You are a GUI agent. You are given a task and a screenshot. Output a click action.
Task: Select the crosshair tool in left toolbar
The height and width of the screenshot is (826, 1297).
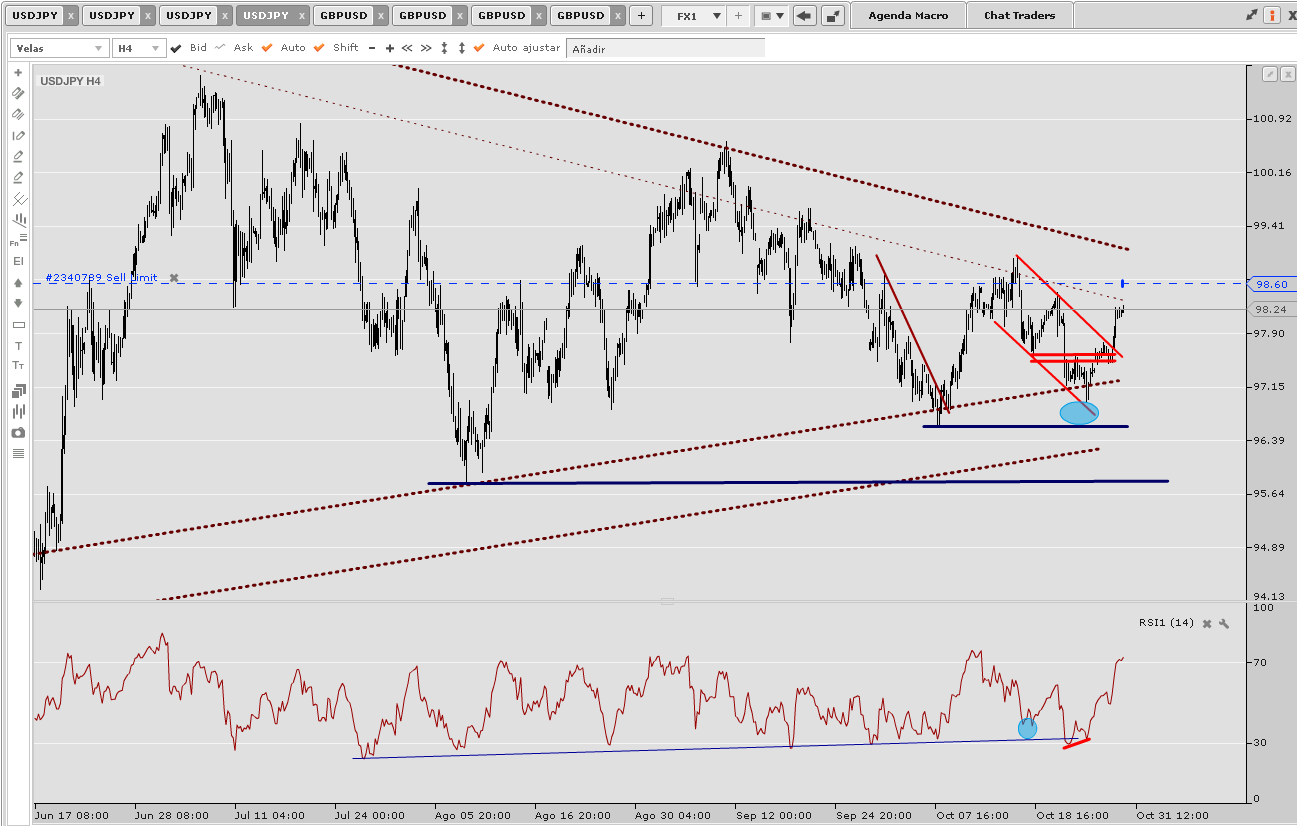[18, 73]
